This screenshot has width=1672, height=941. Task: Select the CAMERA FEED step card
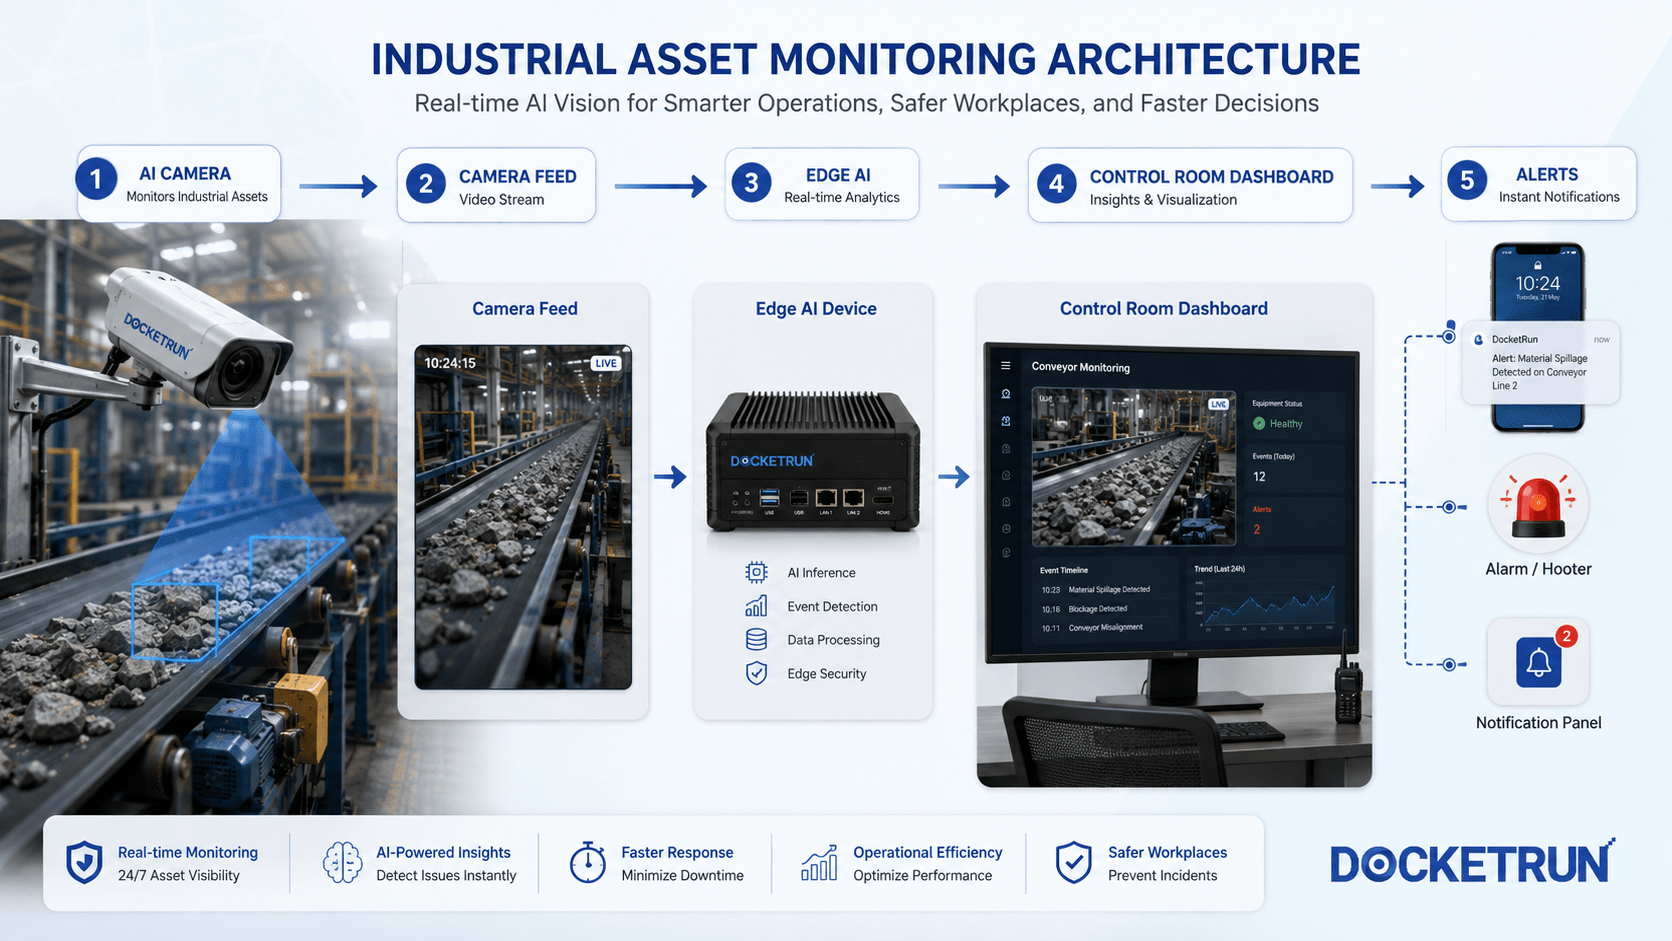pyautogui.click(x=496, y=186)
